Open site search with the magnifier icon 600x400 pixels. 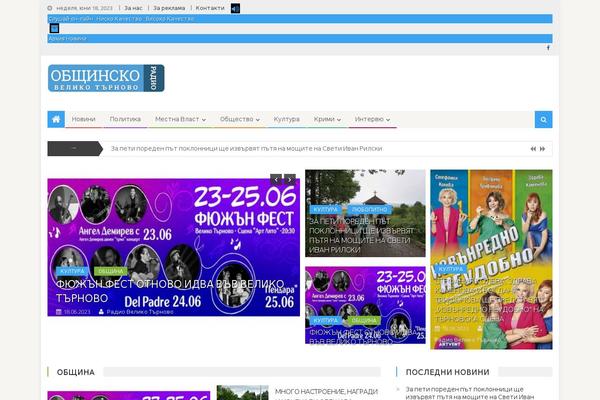click(543, 119)
